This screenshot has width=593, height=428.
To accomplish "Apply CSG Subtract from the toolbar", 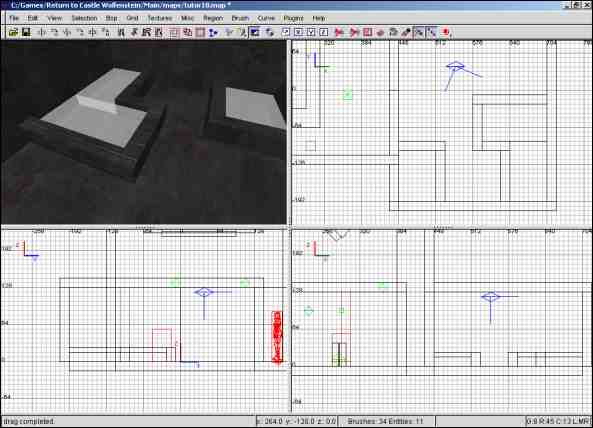I will pyautogui.click(x=174, y=33).
